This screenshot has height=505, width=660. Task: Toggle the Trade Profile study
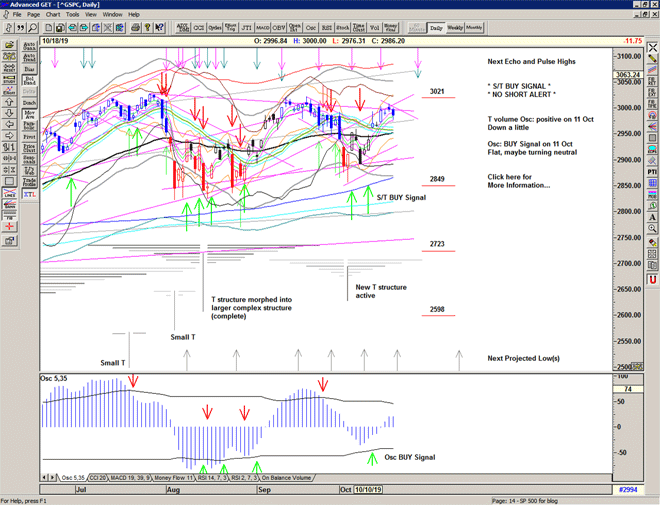[x=29, y=182]
